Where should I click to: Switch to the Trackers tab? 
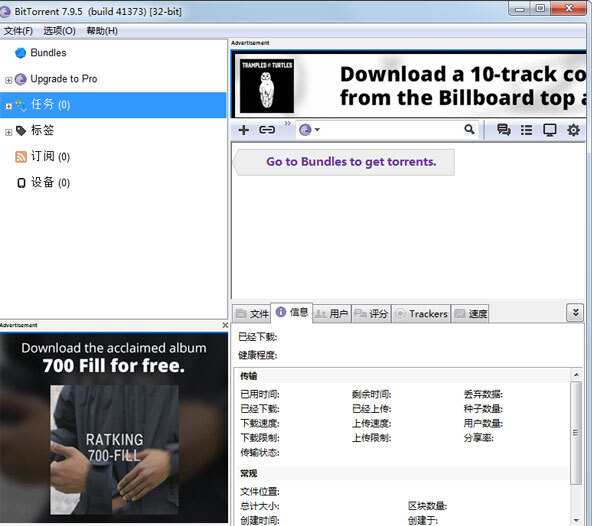coord(421,314)
